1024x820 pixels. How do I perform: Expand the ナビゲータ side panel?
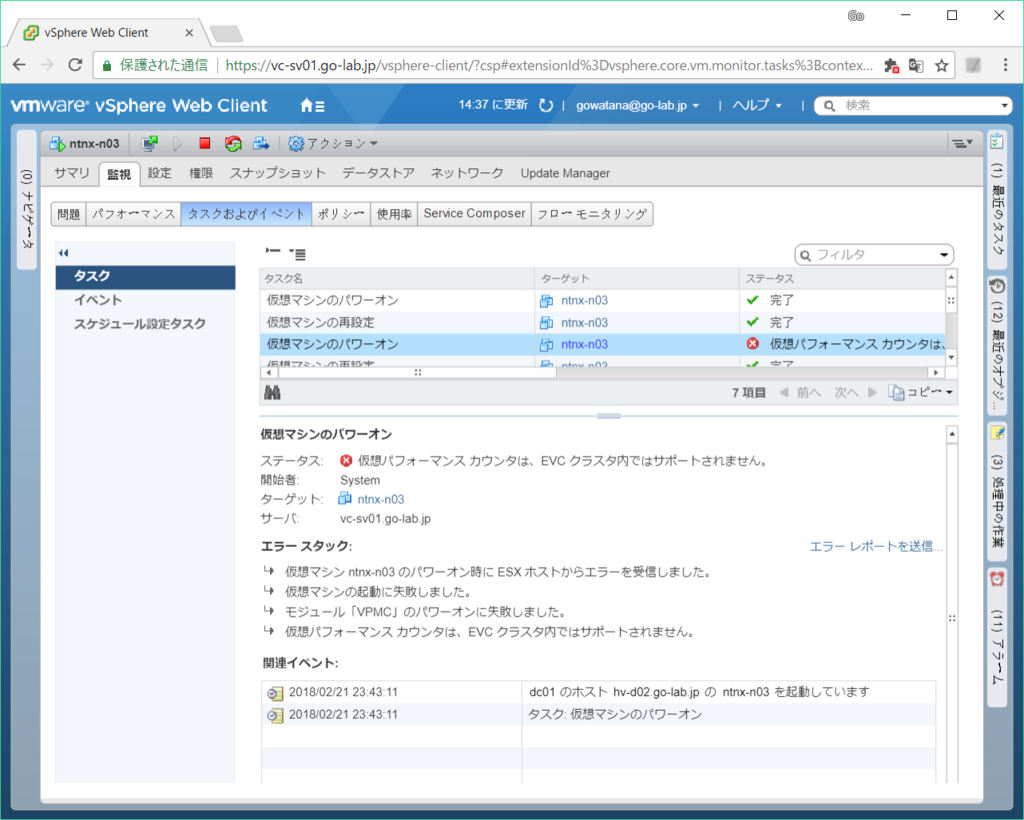click(x=26, y=199)
